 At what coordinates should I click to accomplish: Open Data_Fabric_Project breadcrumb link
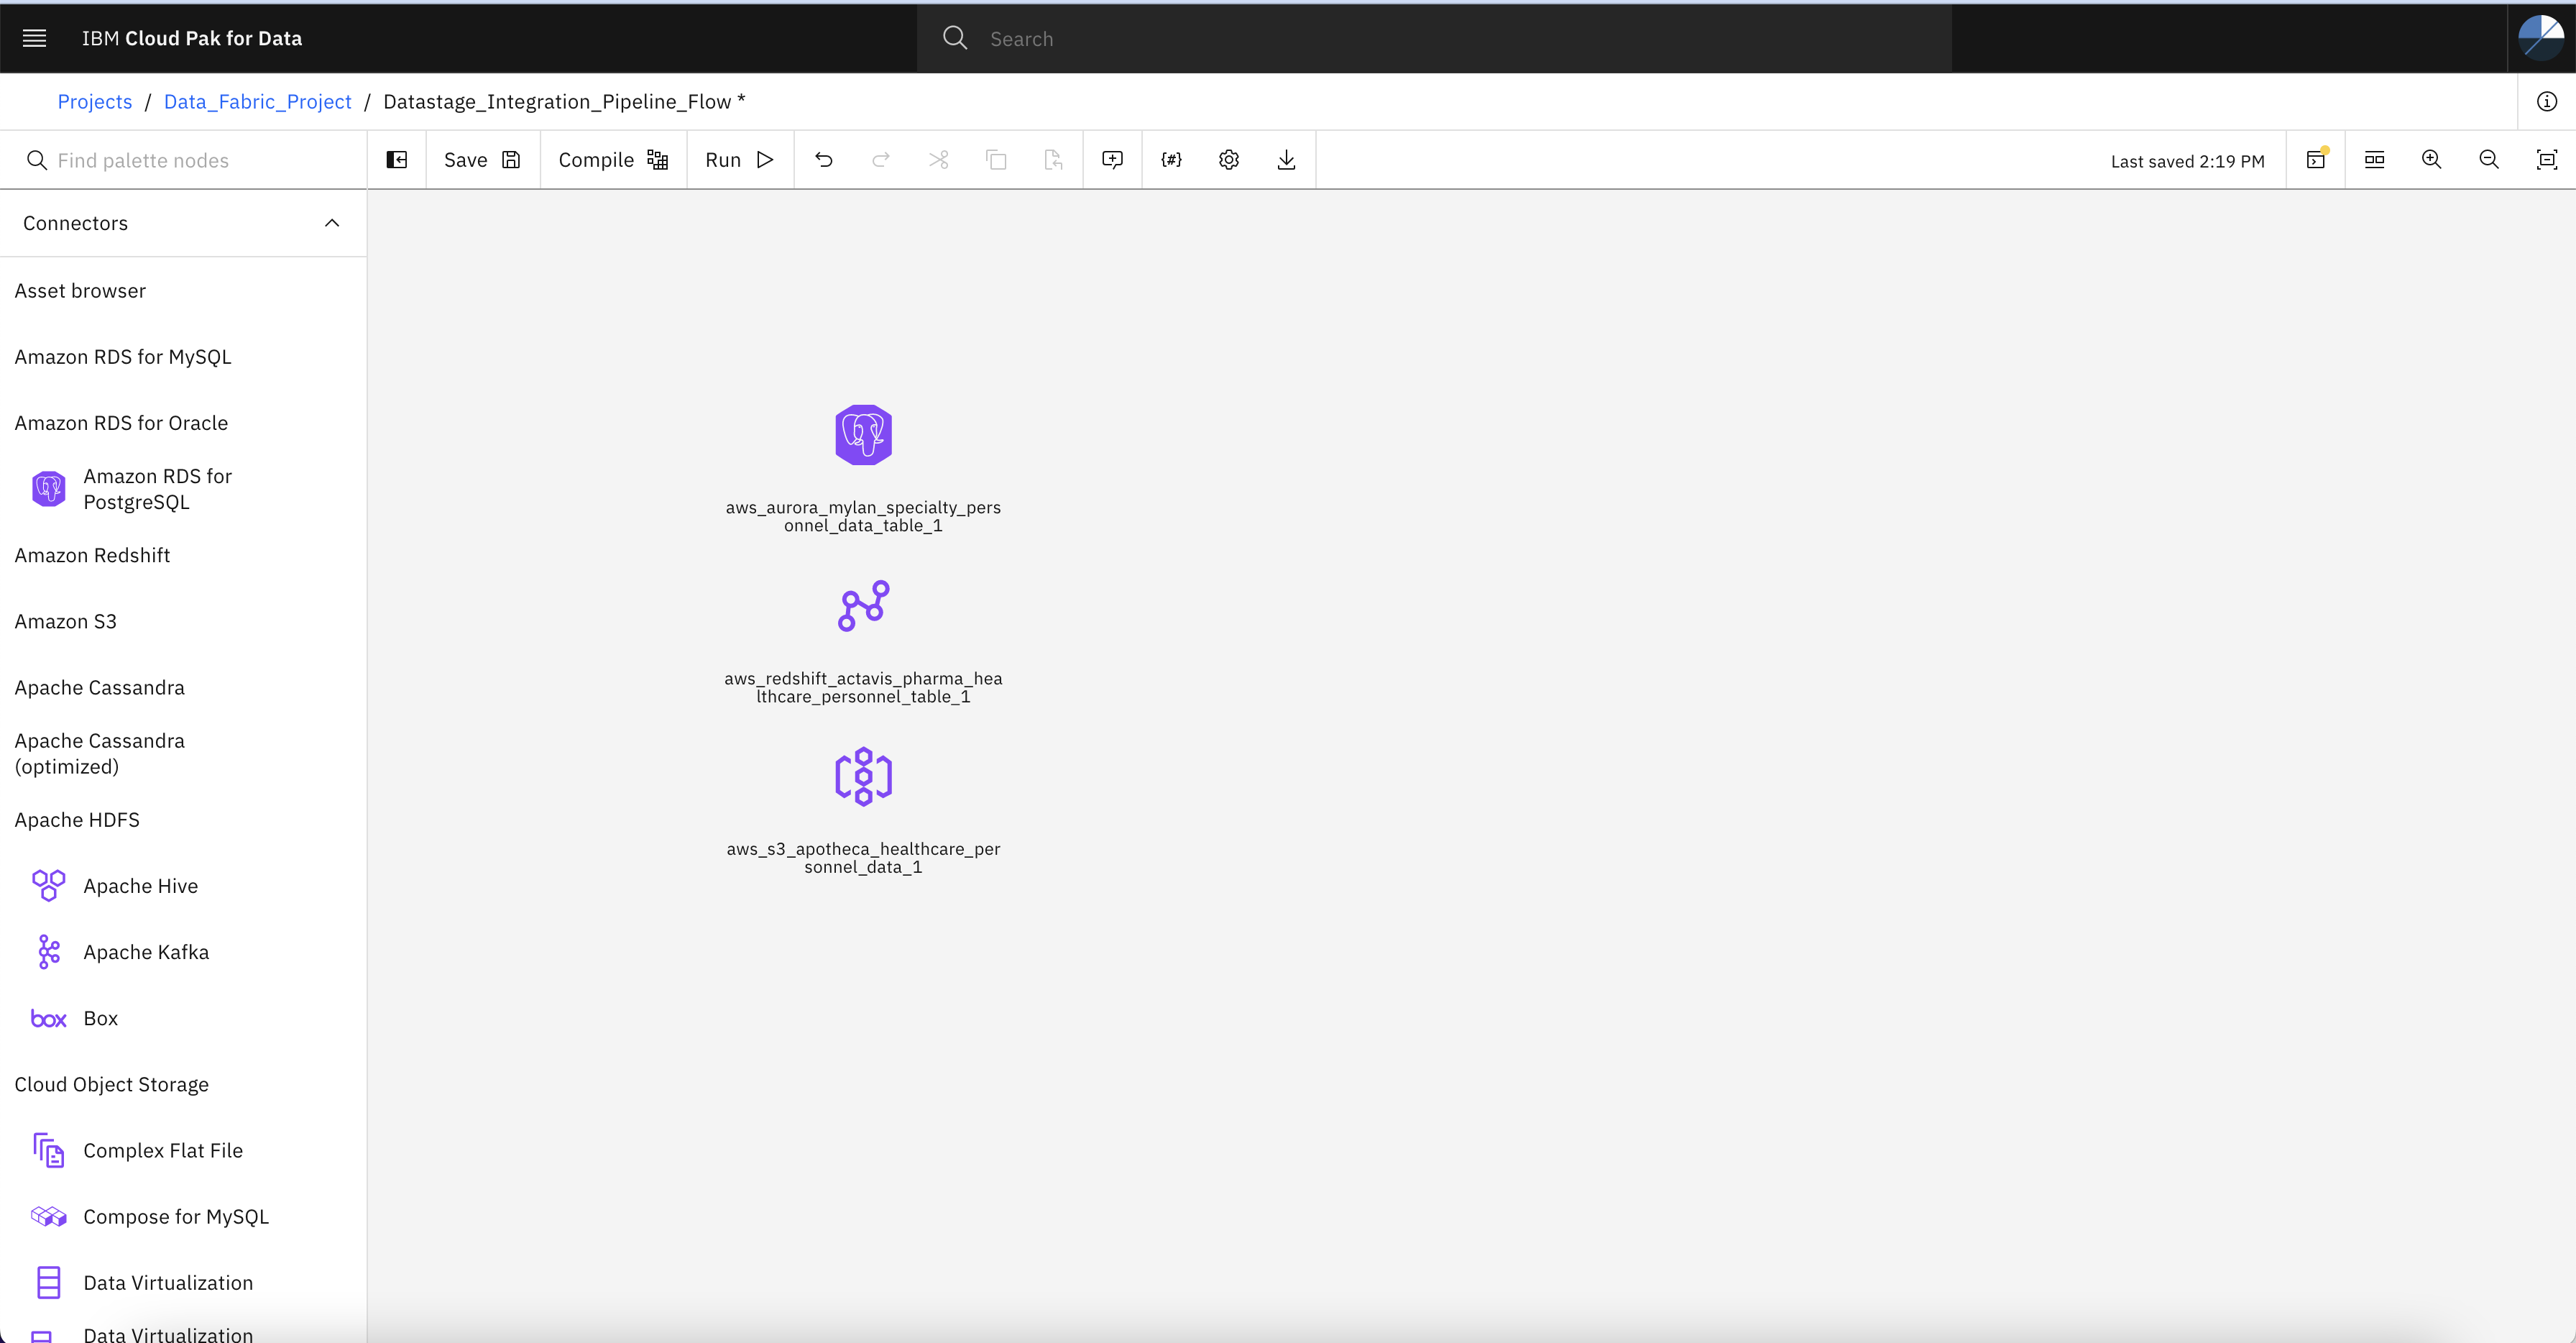point(257,101)
